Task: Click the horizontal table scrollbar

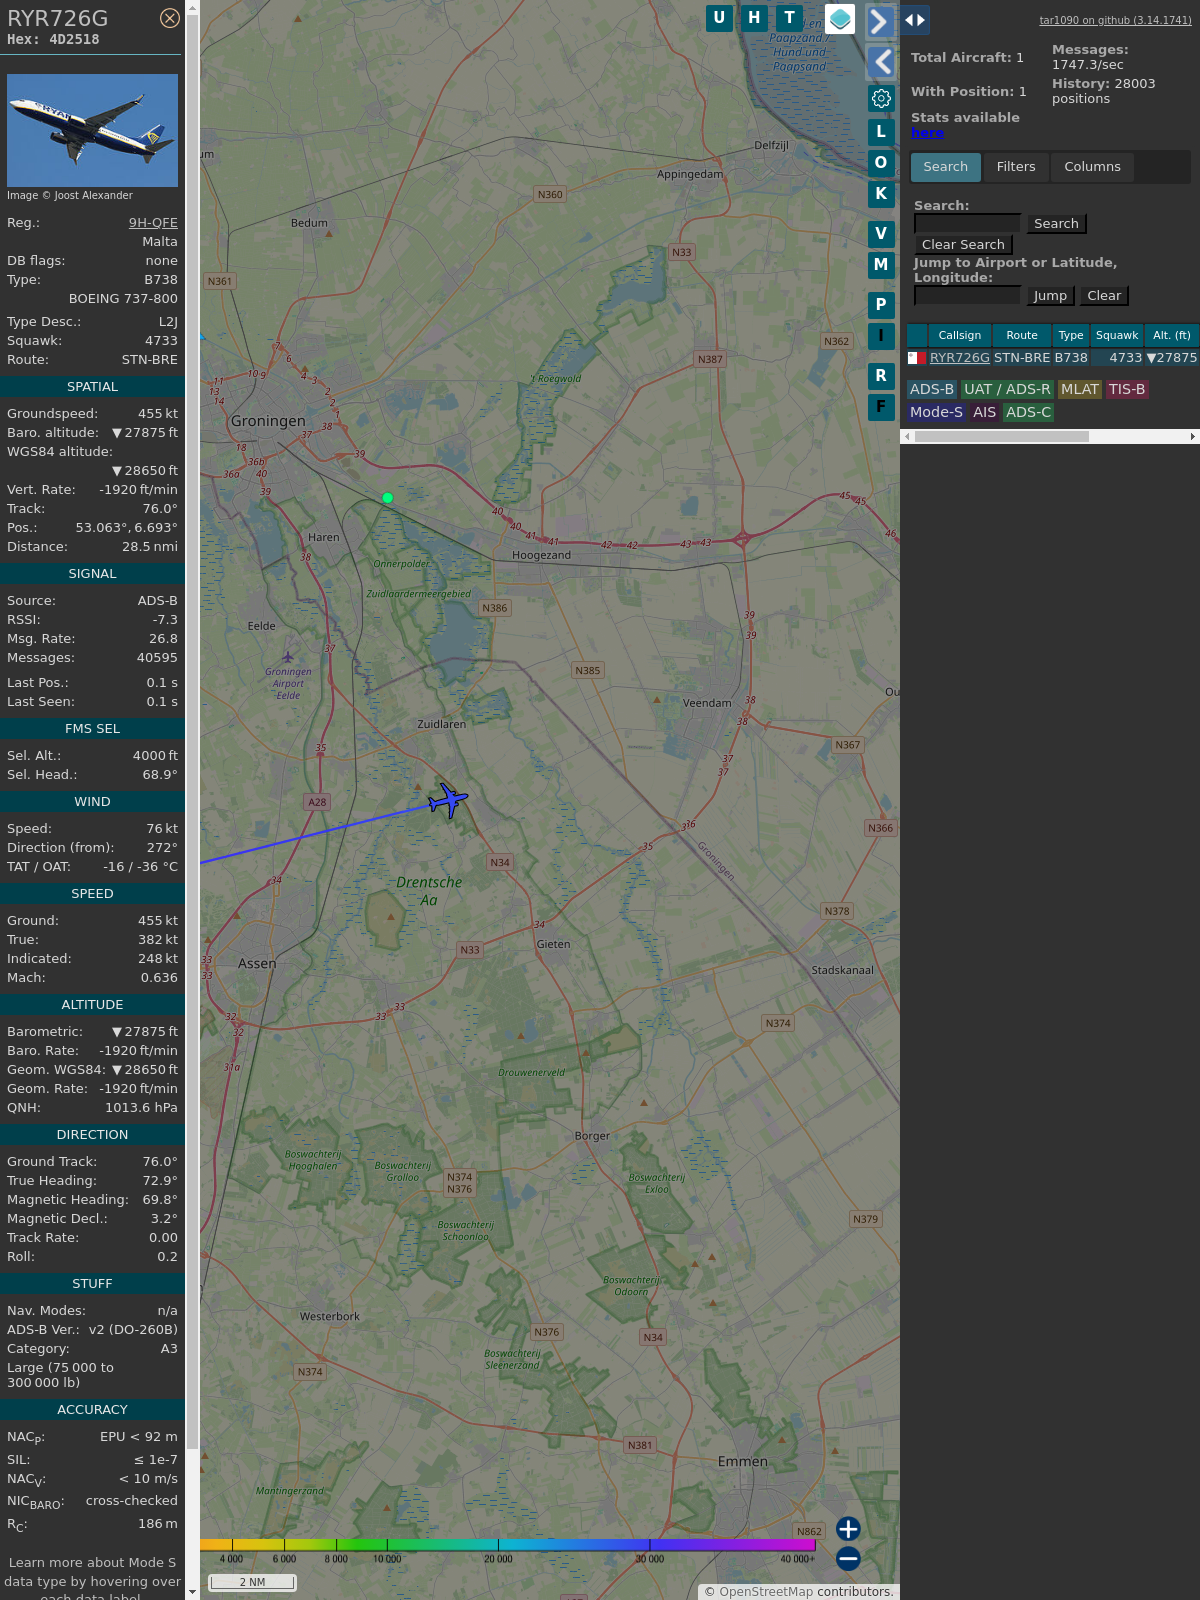Action: click(1001, 437)
